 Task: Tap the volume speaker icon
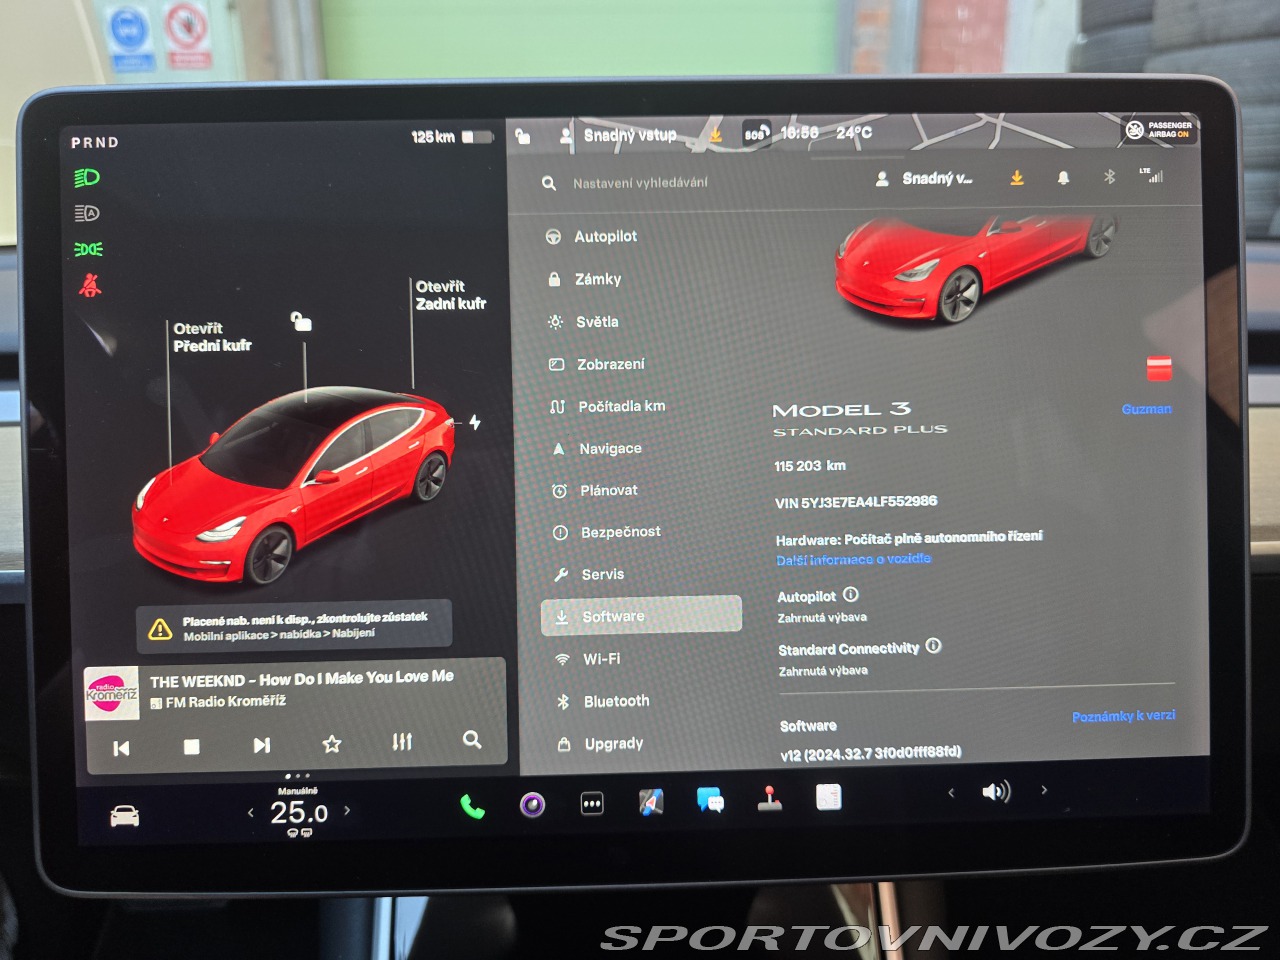(996, 792)
